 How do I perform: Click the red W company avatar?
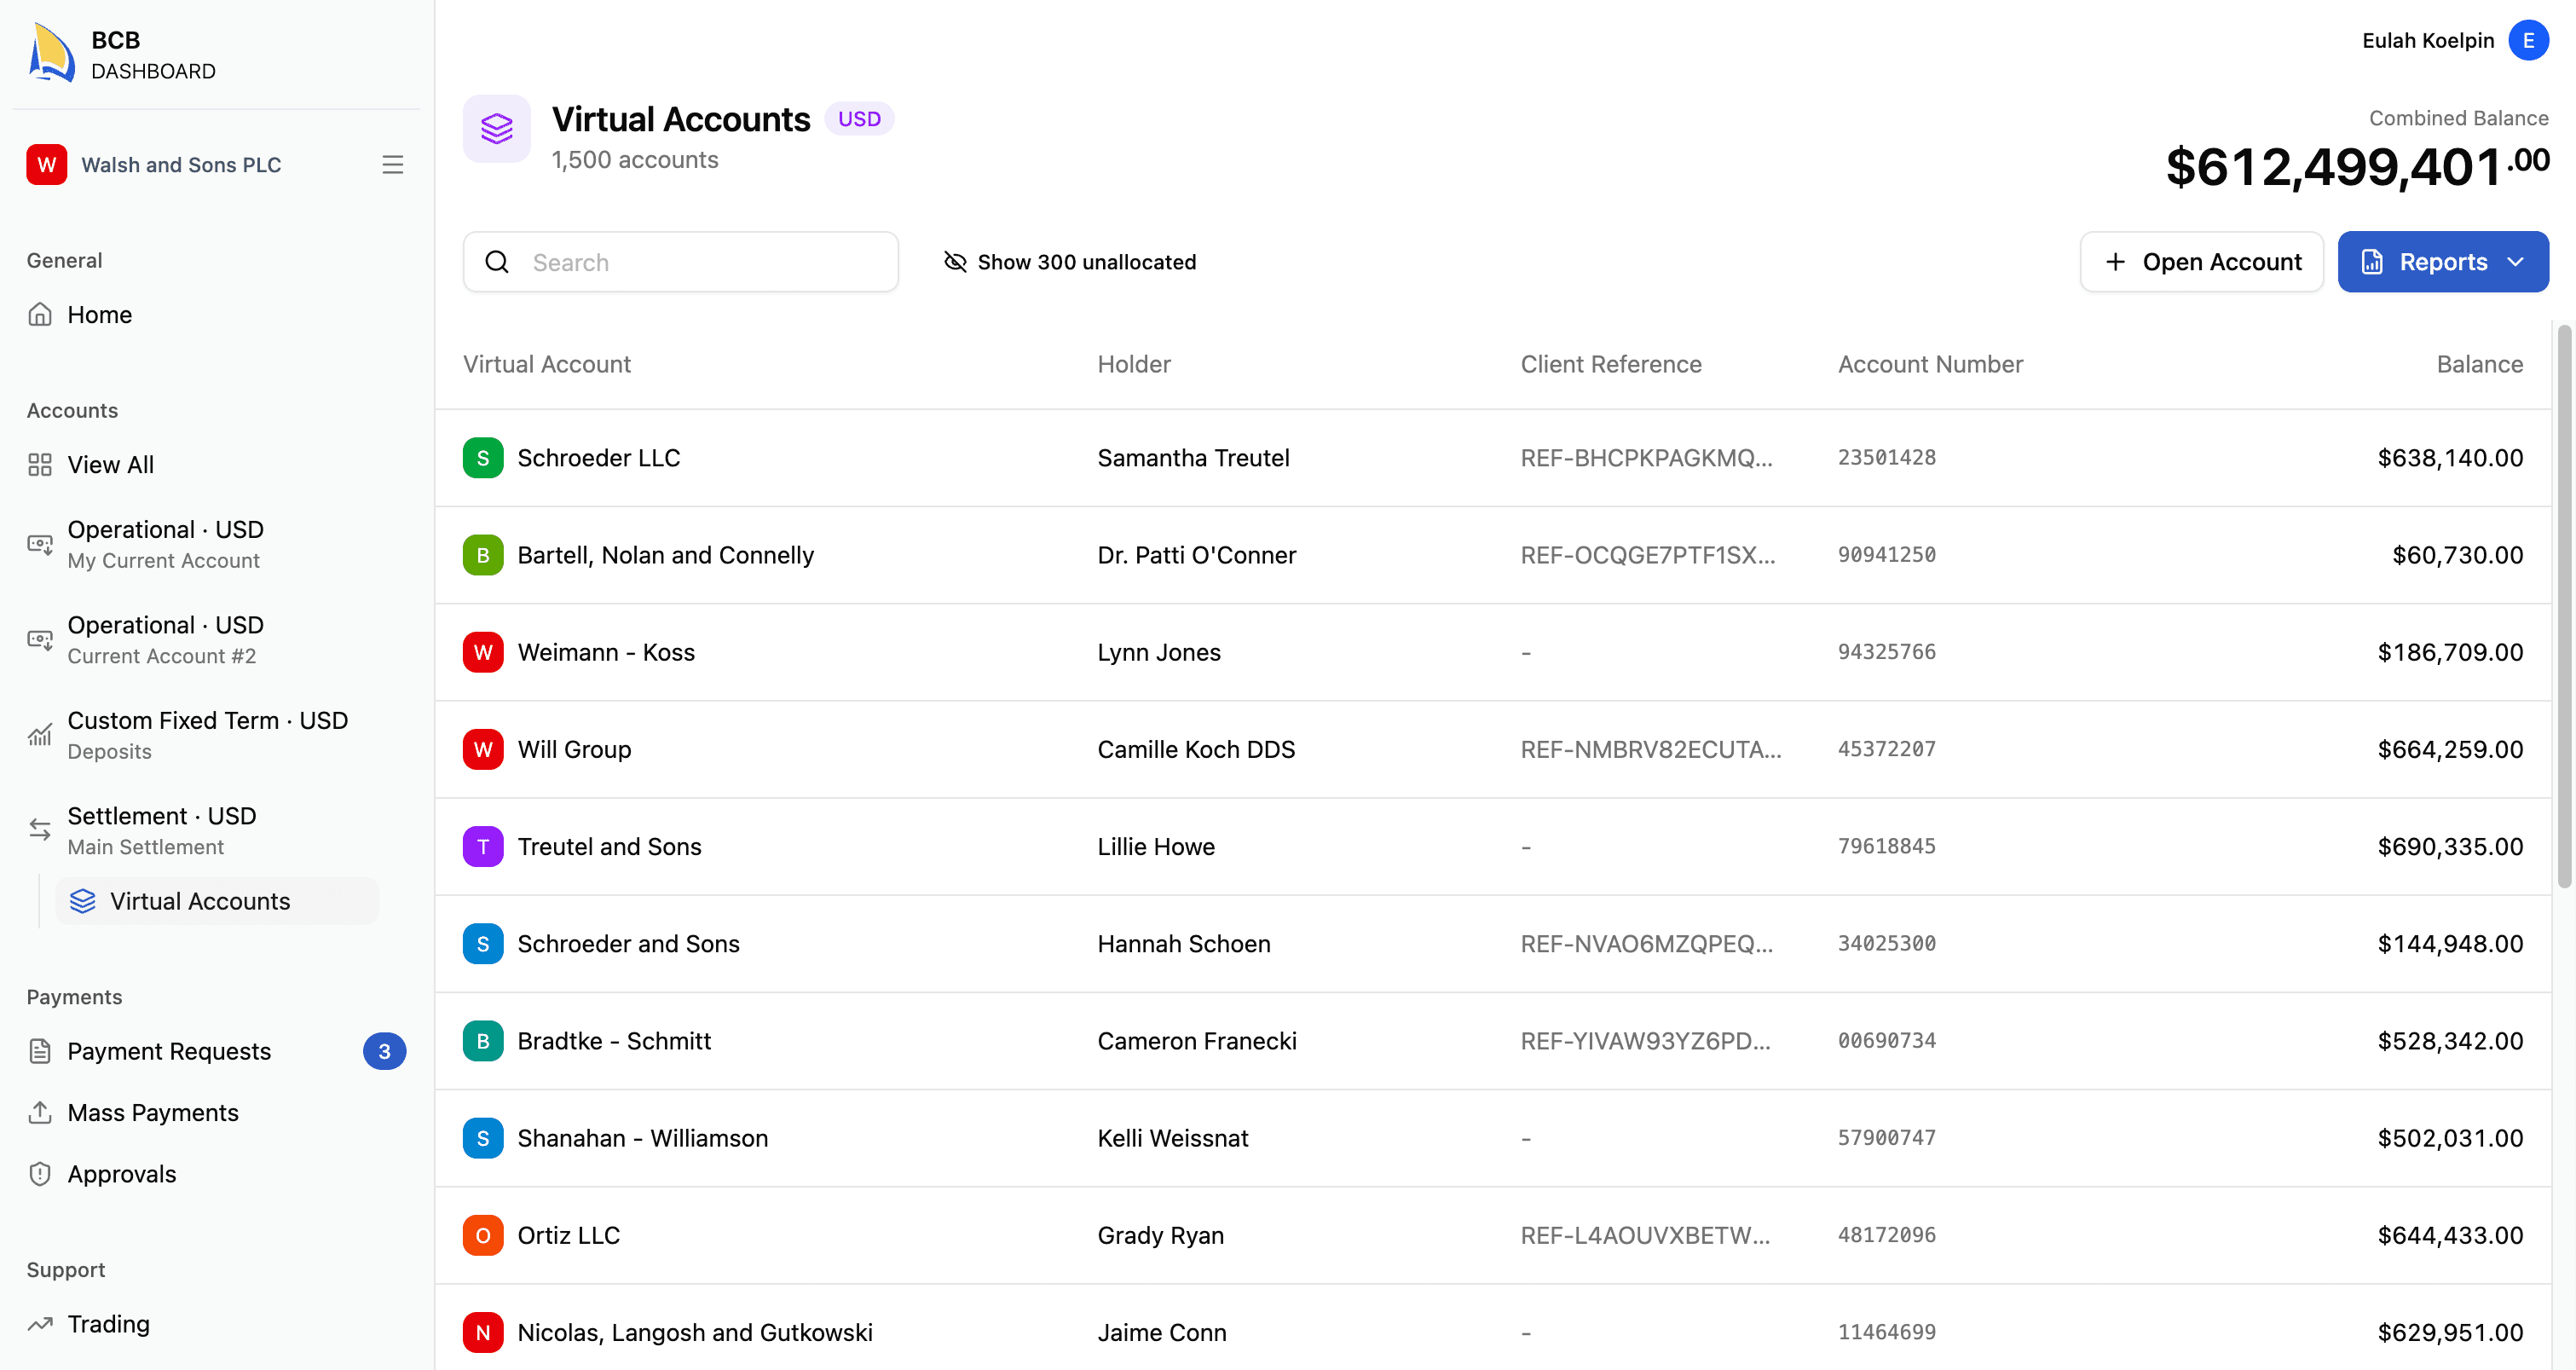pyautogui.click(x=47, y=165)
